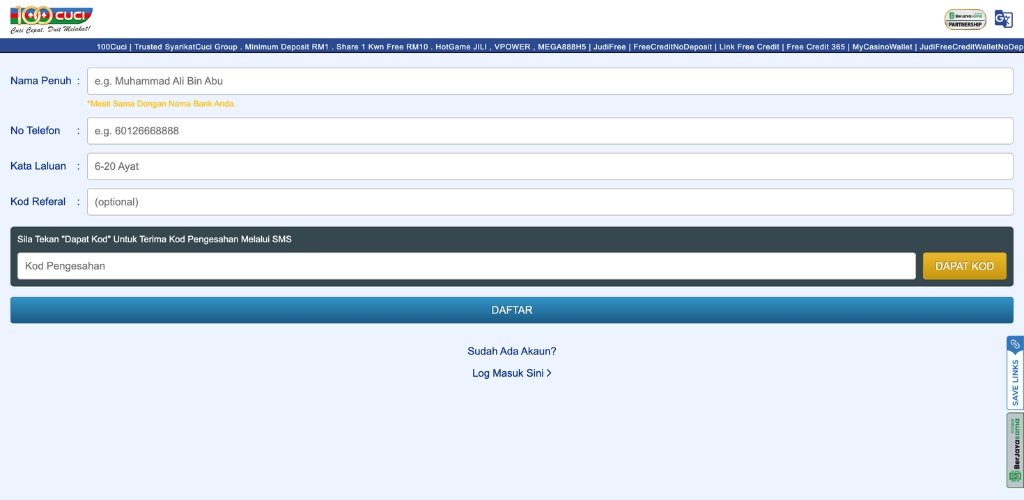Click the Kod Referal label
This screenshot has width=1024, height=500.
click(x=38, y=202)
